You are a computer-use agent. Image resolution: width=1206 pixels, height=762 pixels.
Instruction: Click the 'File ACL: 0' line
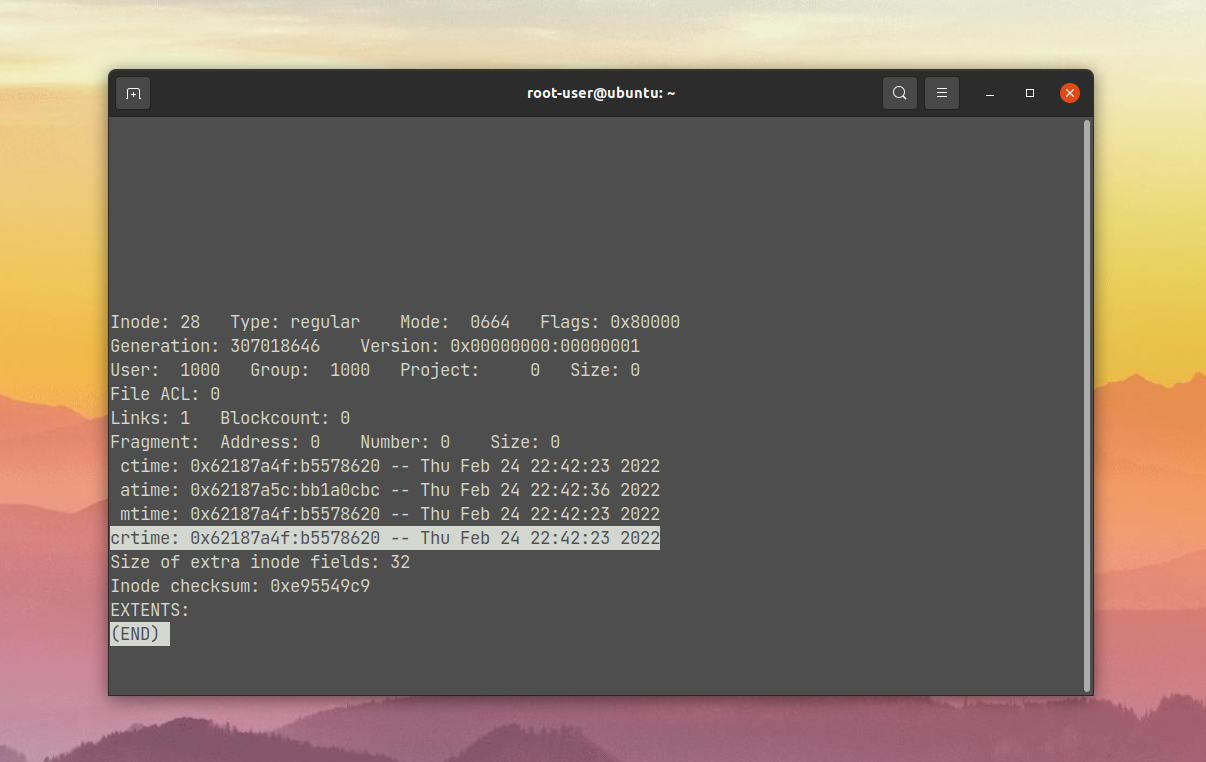click(165, 394)
